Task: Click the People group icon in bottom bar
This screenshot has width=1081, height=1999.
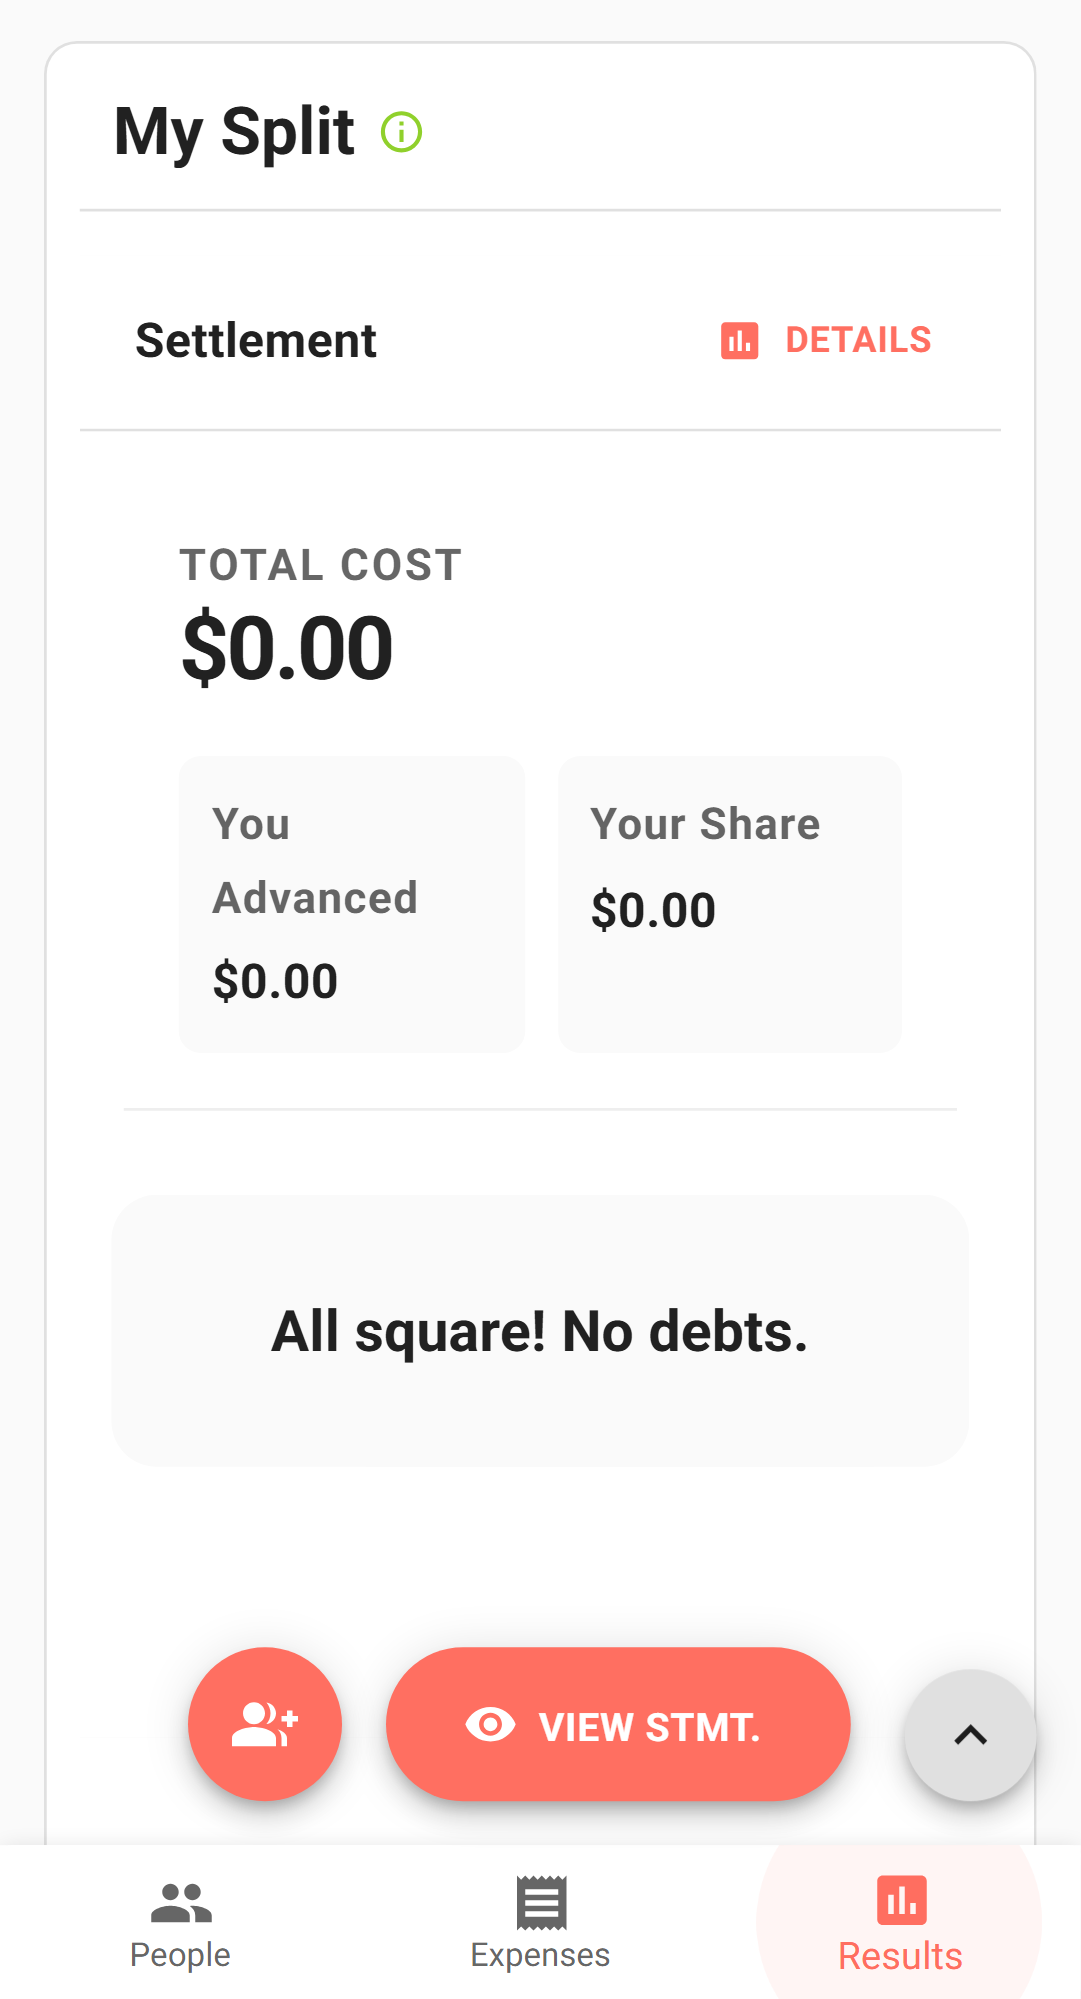Action: [x=181, y=1902]
